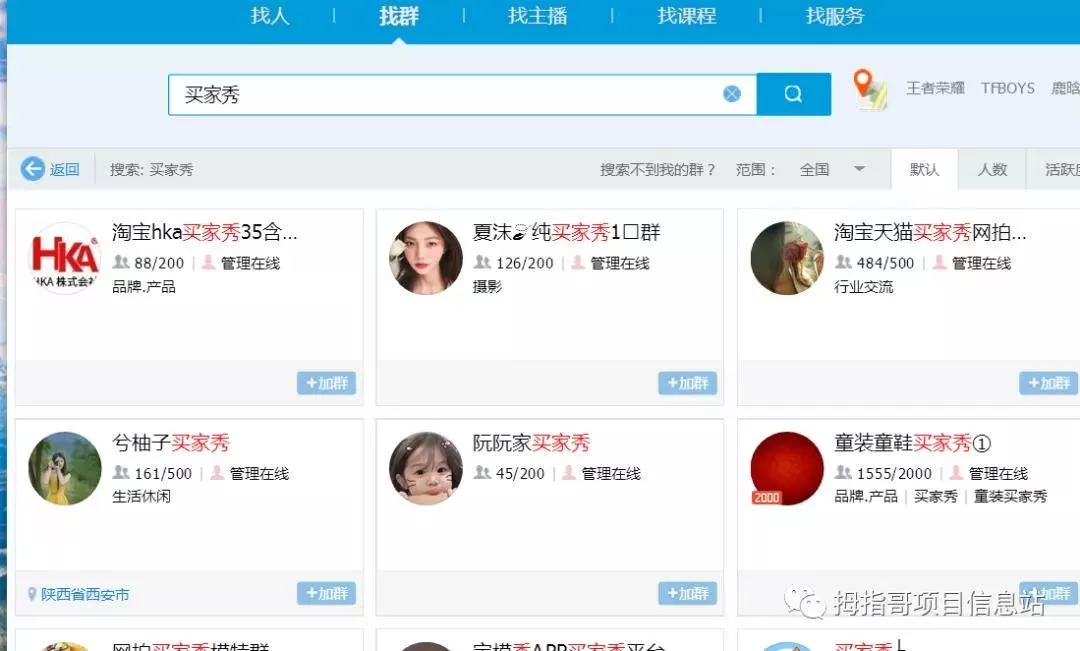The width and height of the screenshot is (1080, 651).
Task: Click the hot search term 王者荣耀
Action: pyautogui.click(x=934, y=88)
